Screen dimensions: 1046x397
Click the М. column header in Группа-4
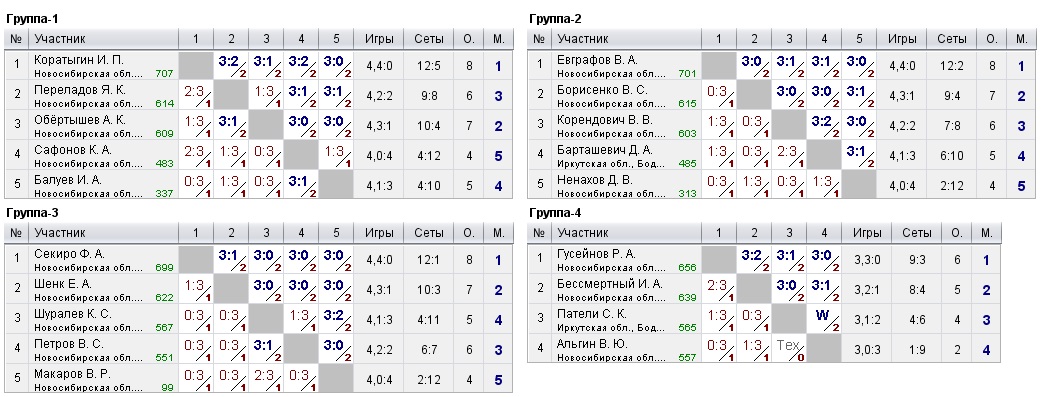tap(987, 233)
